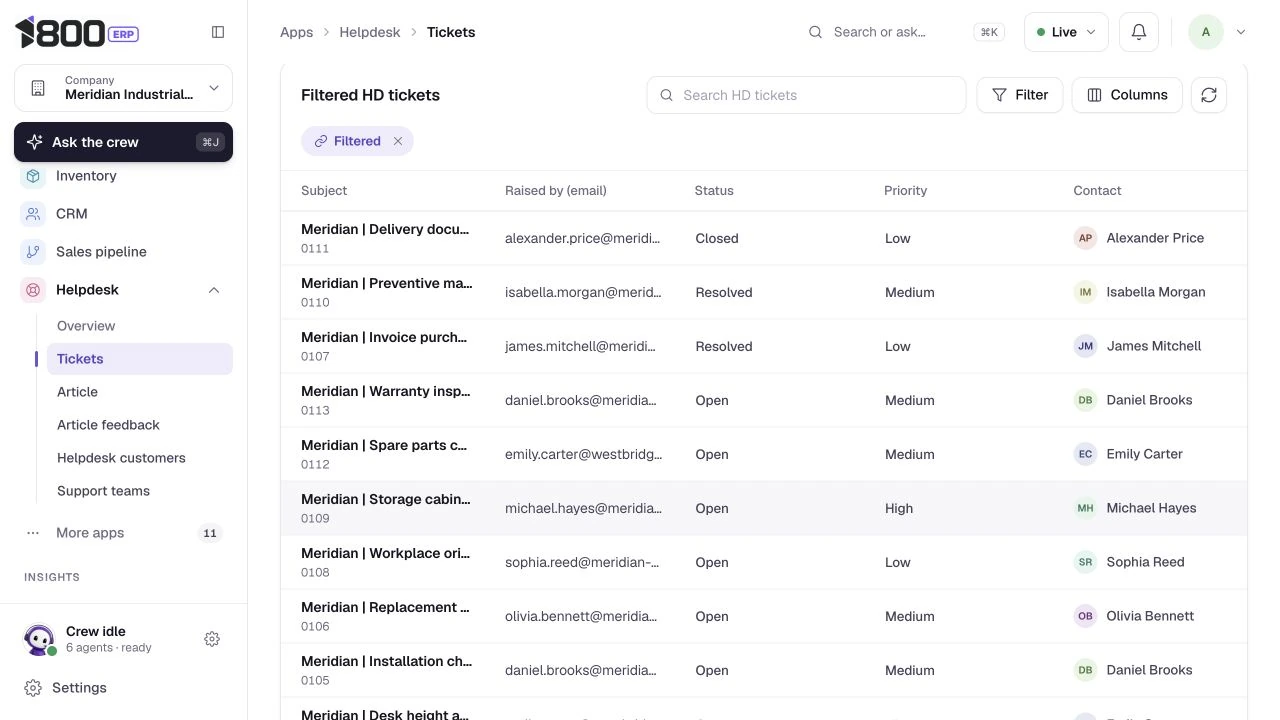Click the CRM people icon
The width and height of the screenshot is (1280, 720).
point(33,214)
